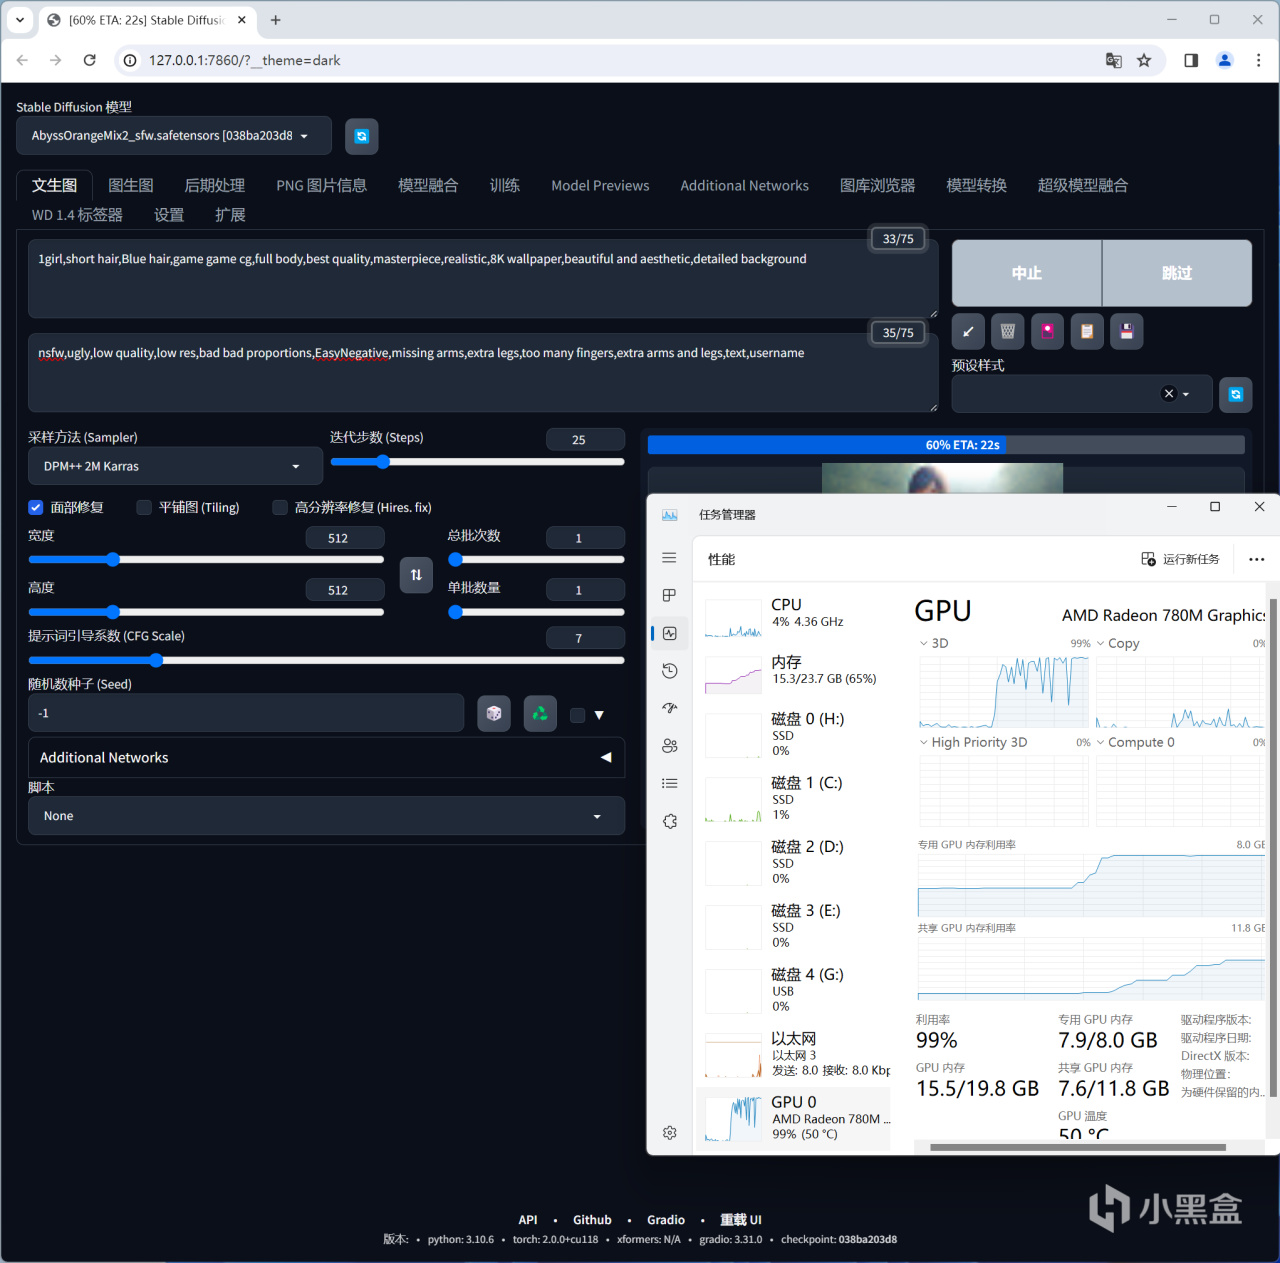
Task: Open the 脚本 script None dropdown
Action: (x=326, y=816)
